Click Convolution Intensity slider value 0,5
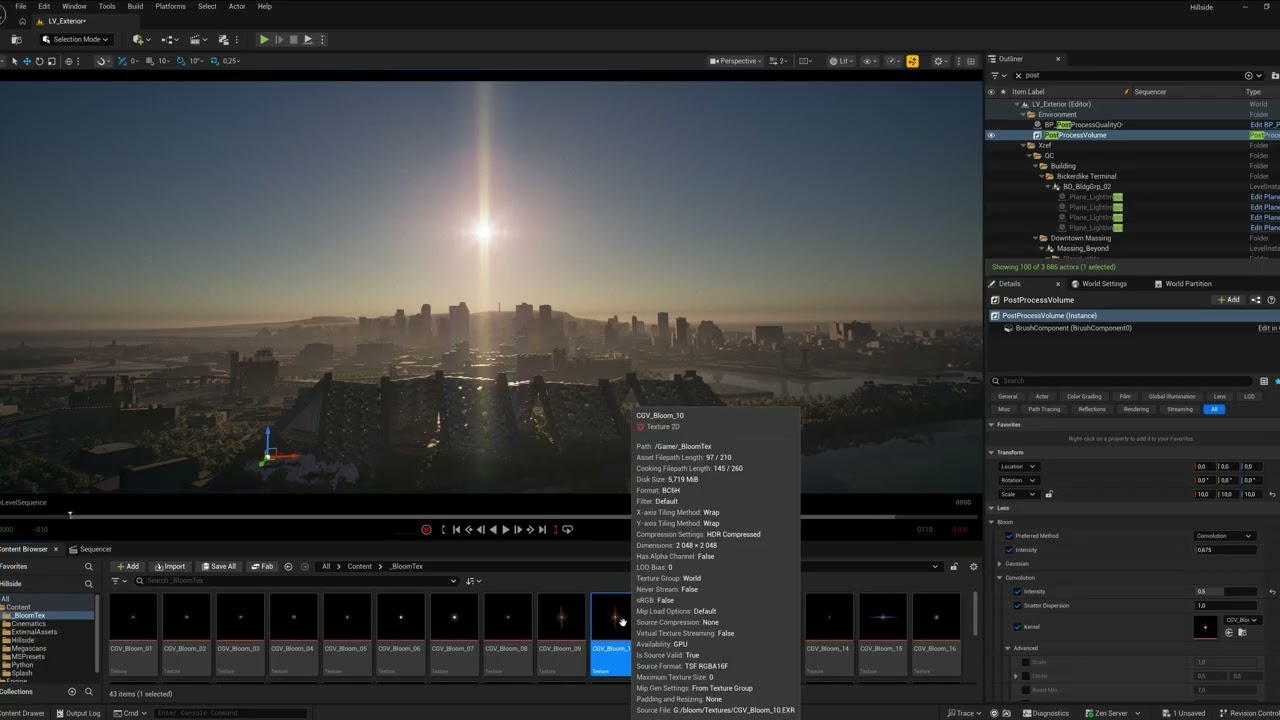This screenshot has height=720, width=1280. [1225, 591]
